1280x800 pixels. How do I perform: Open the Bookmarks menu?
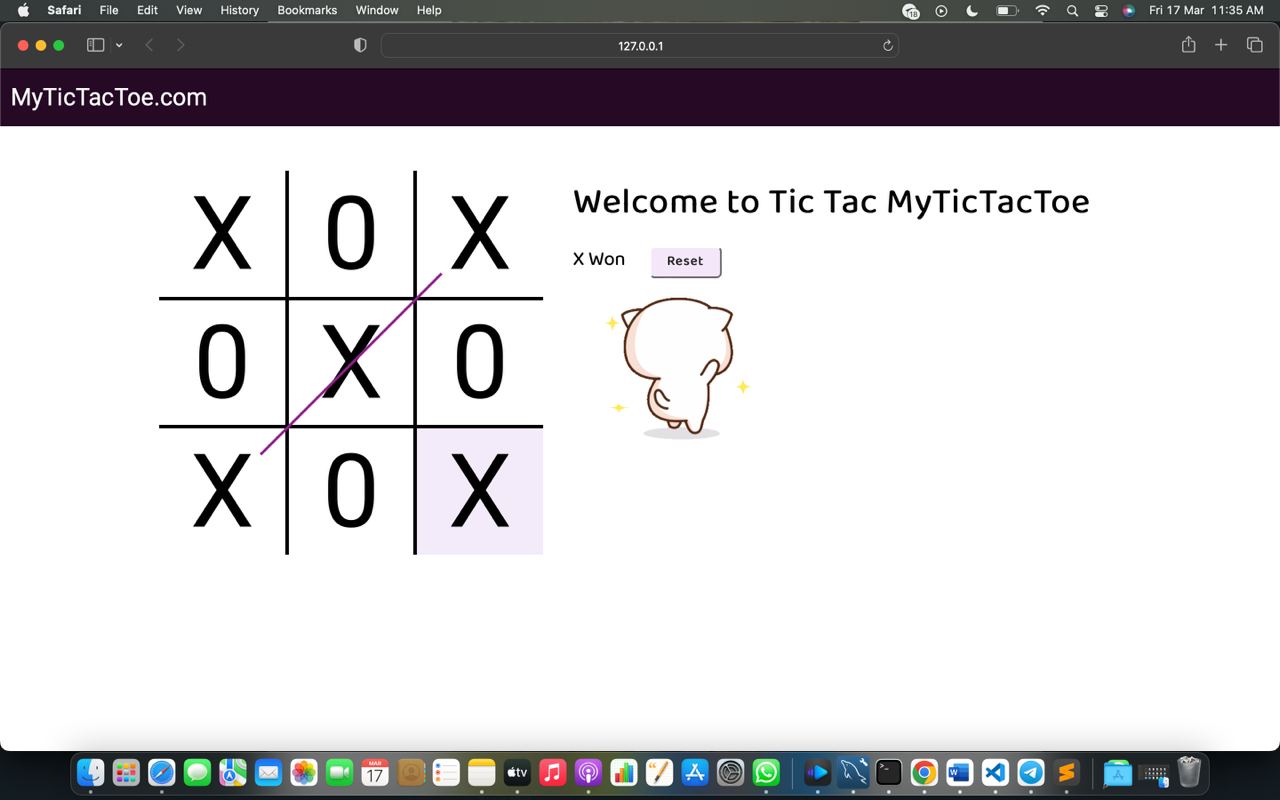pos(307,10)
